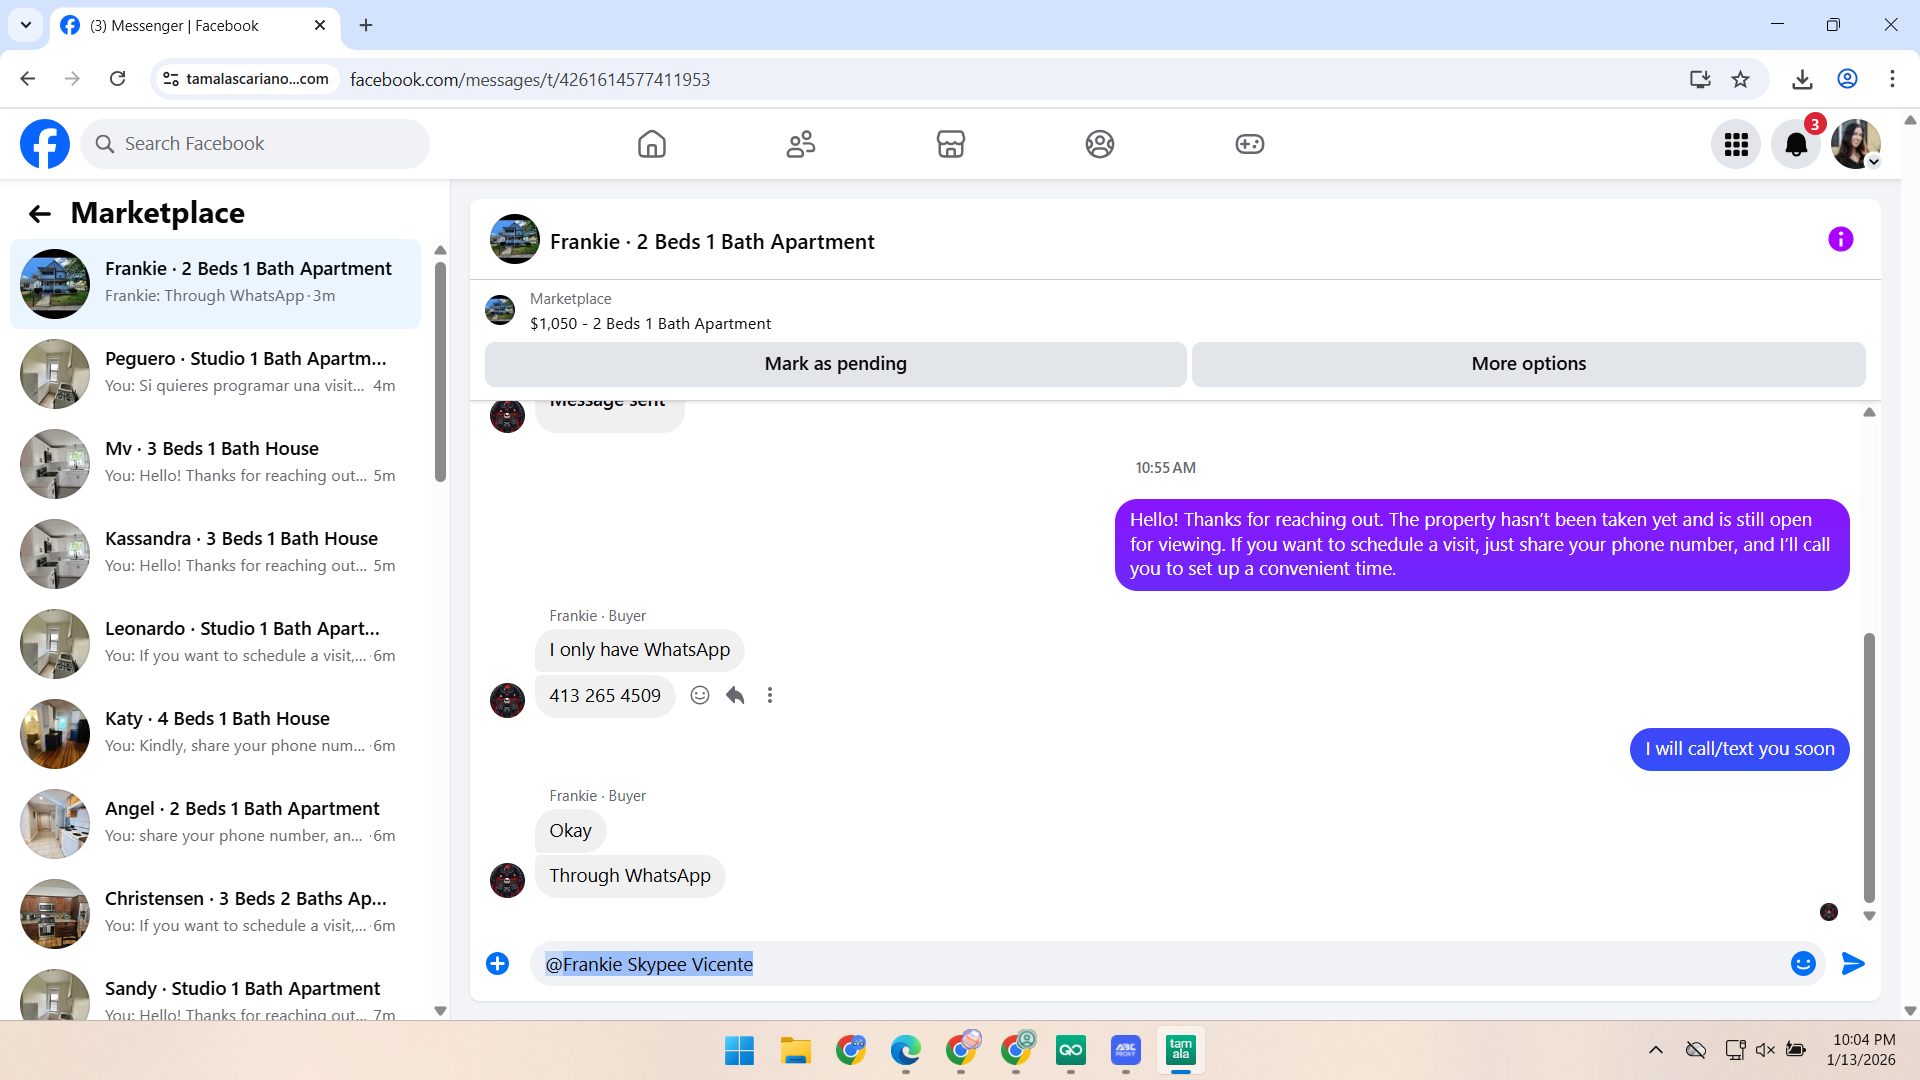Viewport: 1920px width, 1080px height.
Task: Reply to the phone number message
Action: pyautogui.click(x=735, y=695)
